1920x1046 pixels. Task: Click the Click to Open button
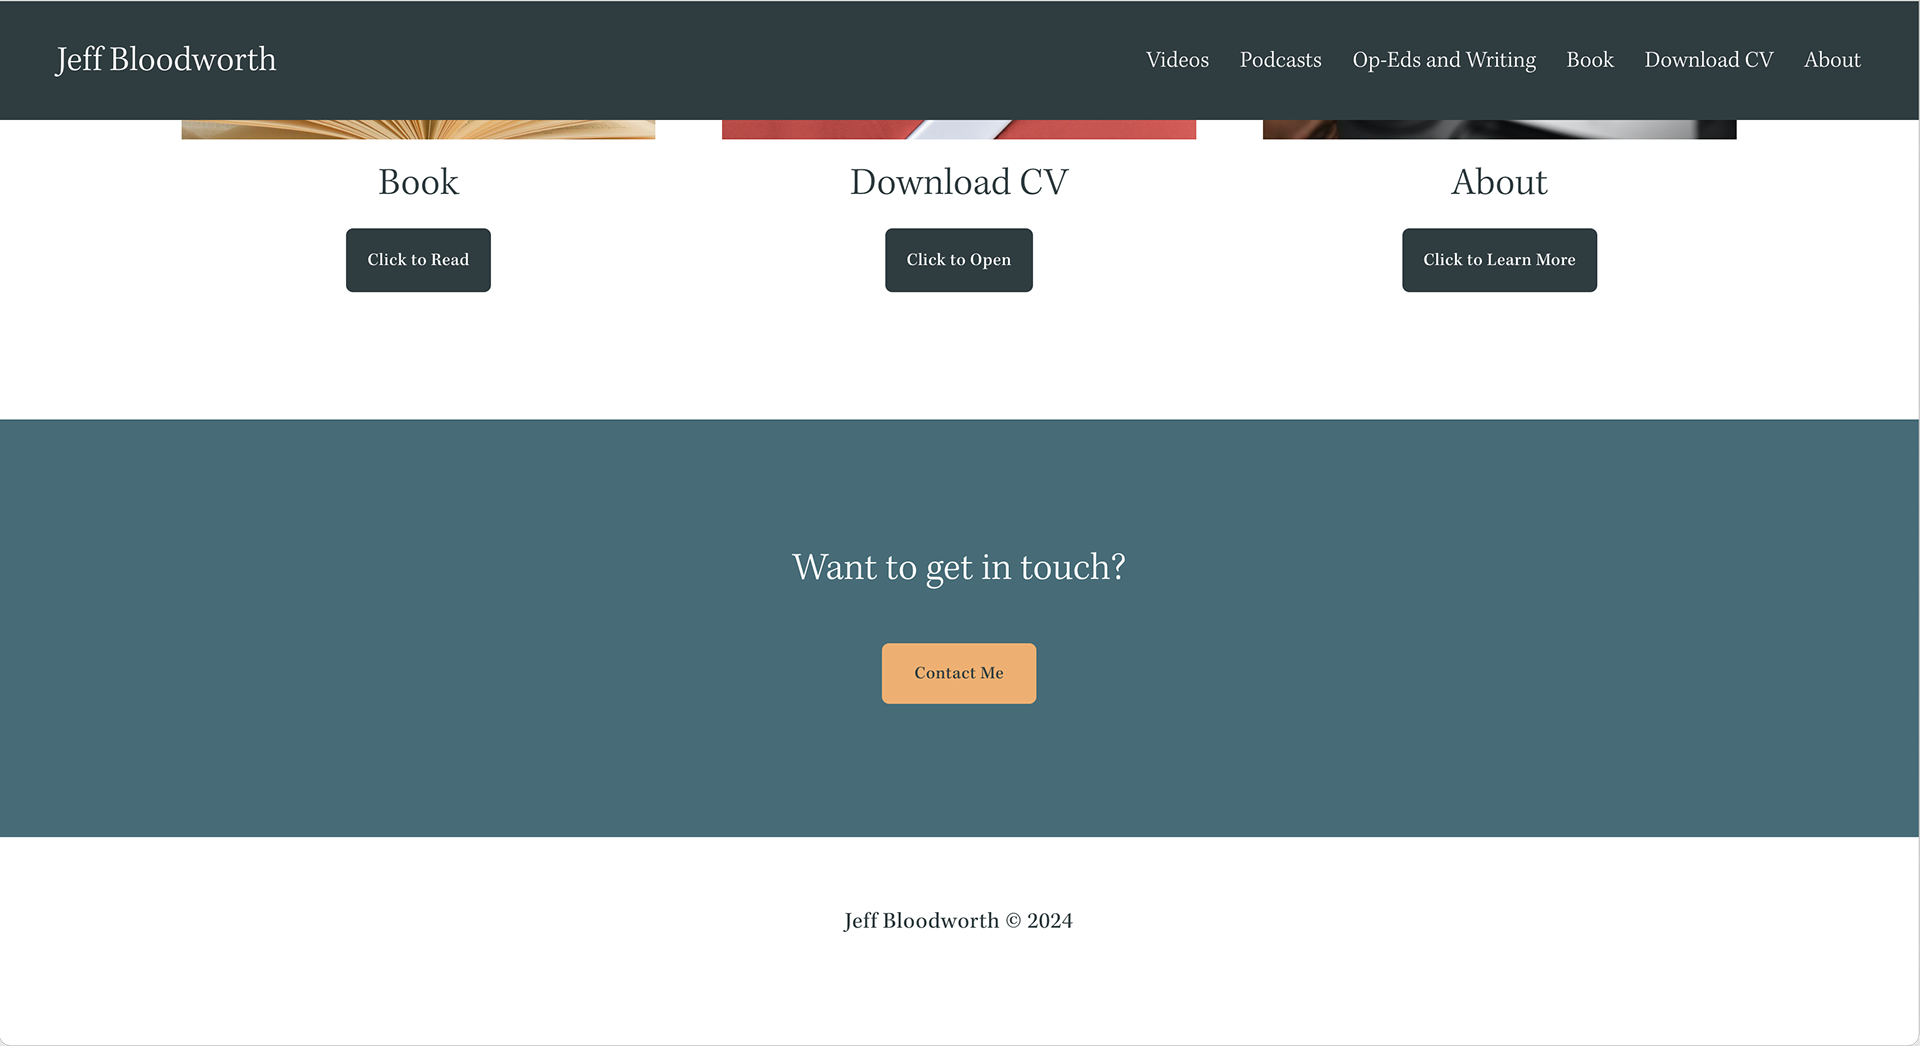958,260
